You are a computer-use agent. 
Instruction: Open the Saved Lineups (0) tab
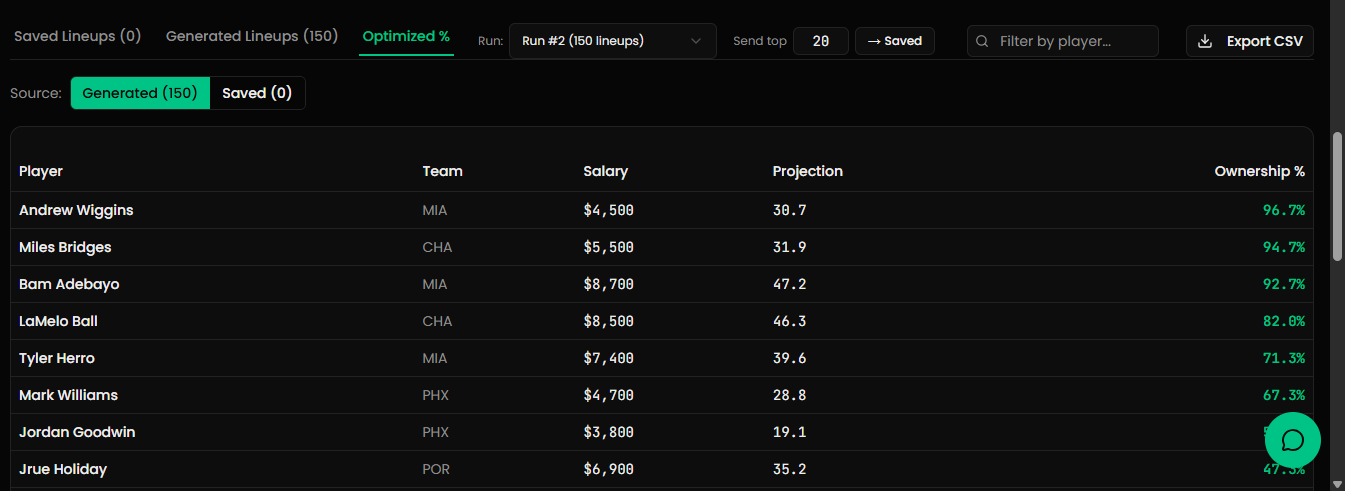77,36
